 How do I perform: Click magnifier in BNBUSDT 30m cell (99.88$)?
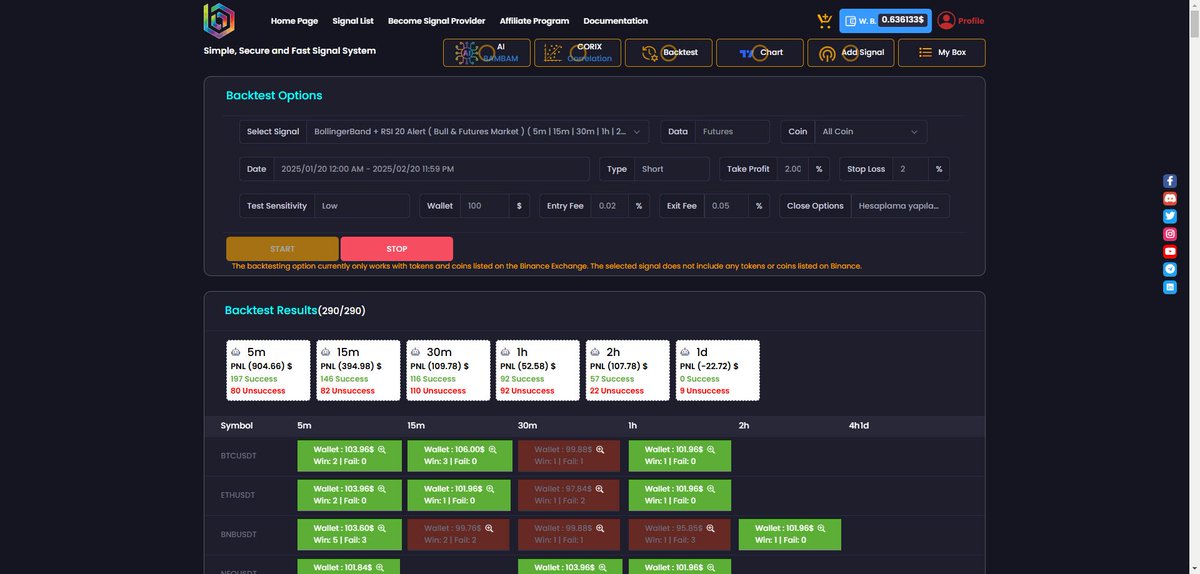coord(600,528)
